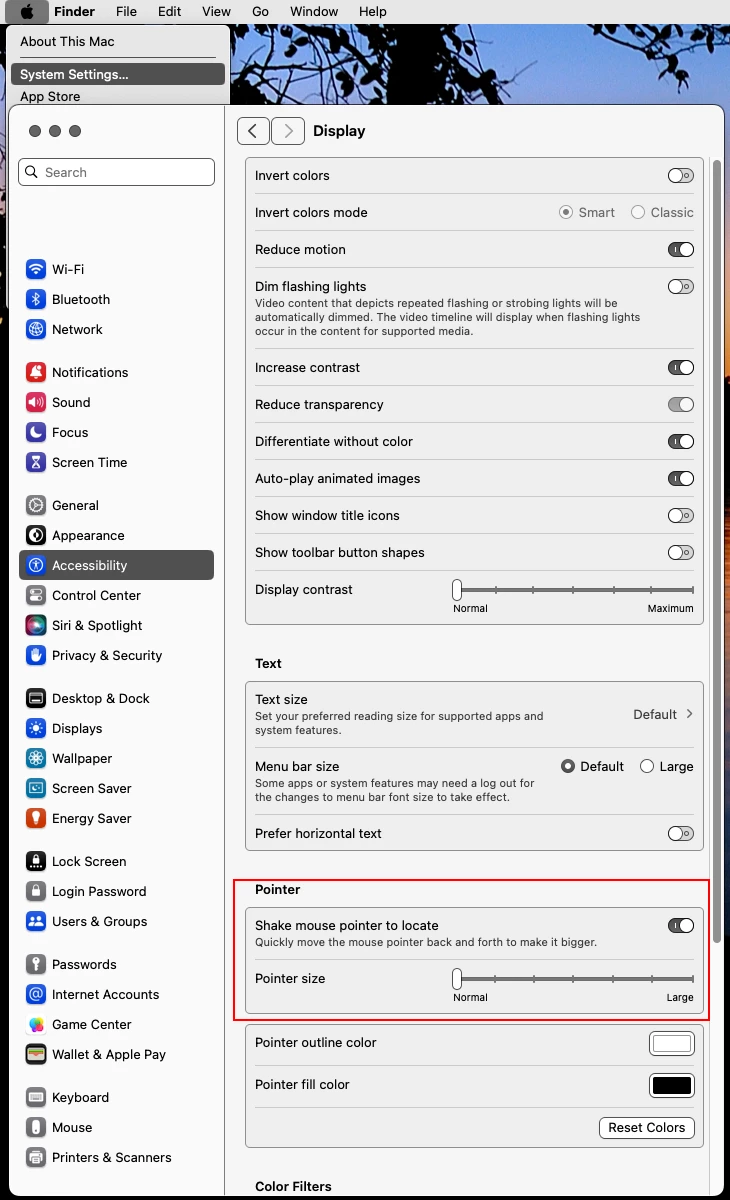The width and height of the screenshot is (730, 1200).
Task: Click the Display pane vertical scrollbar
Action: click(x=716, y=551)
